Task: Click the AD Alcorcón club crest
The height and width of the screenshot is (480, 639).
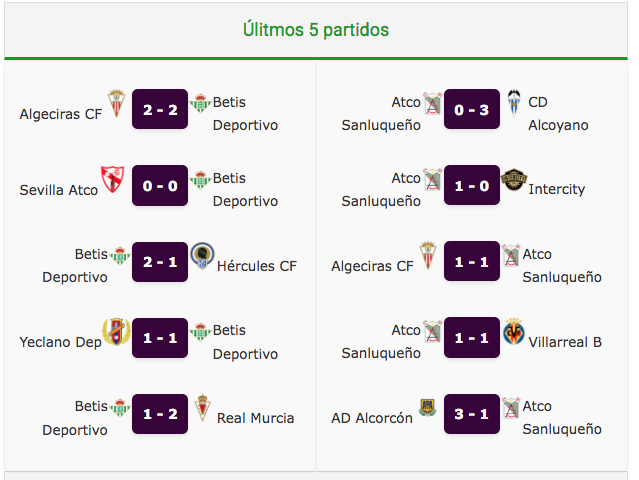Action: (x=427, y=407)
